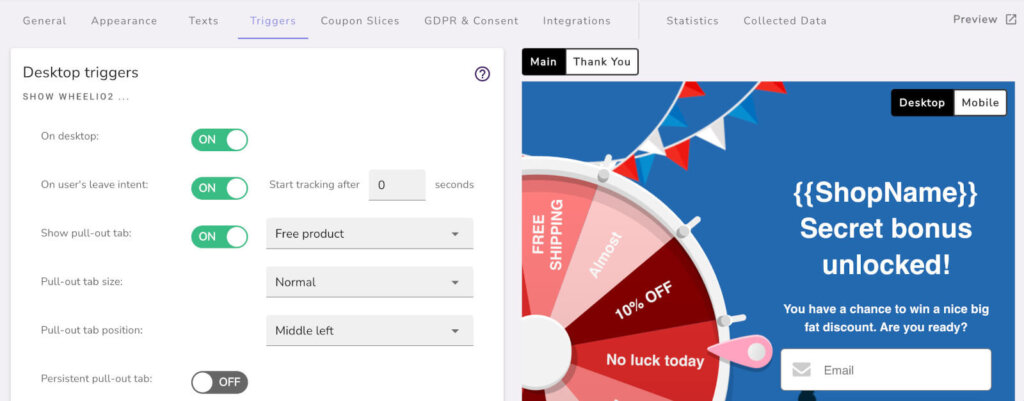1024x401 pixels.
Task: Open the Appearance tab
Action: click(124, 21)
